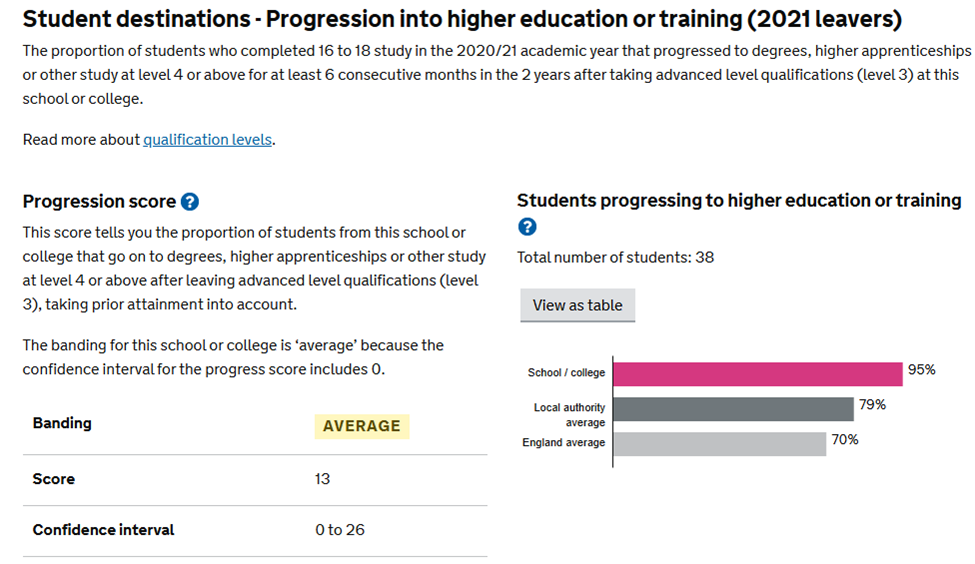975x564 pixels.
Task: Select the Banding row label
Action: click(x=62, y=423)
